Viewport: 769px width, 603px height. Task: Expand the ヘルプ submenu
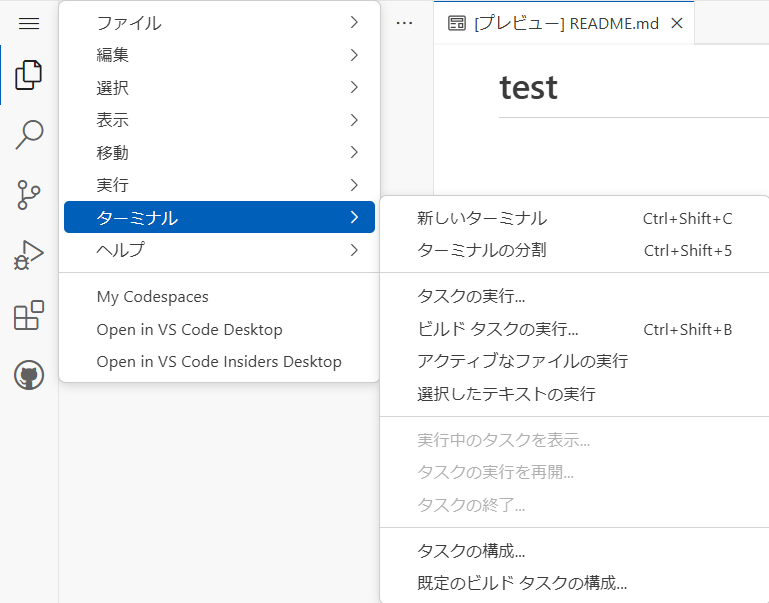point(219,250)
